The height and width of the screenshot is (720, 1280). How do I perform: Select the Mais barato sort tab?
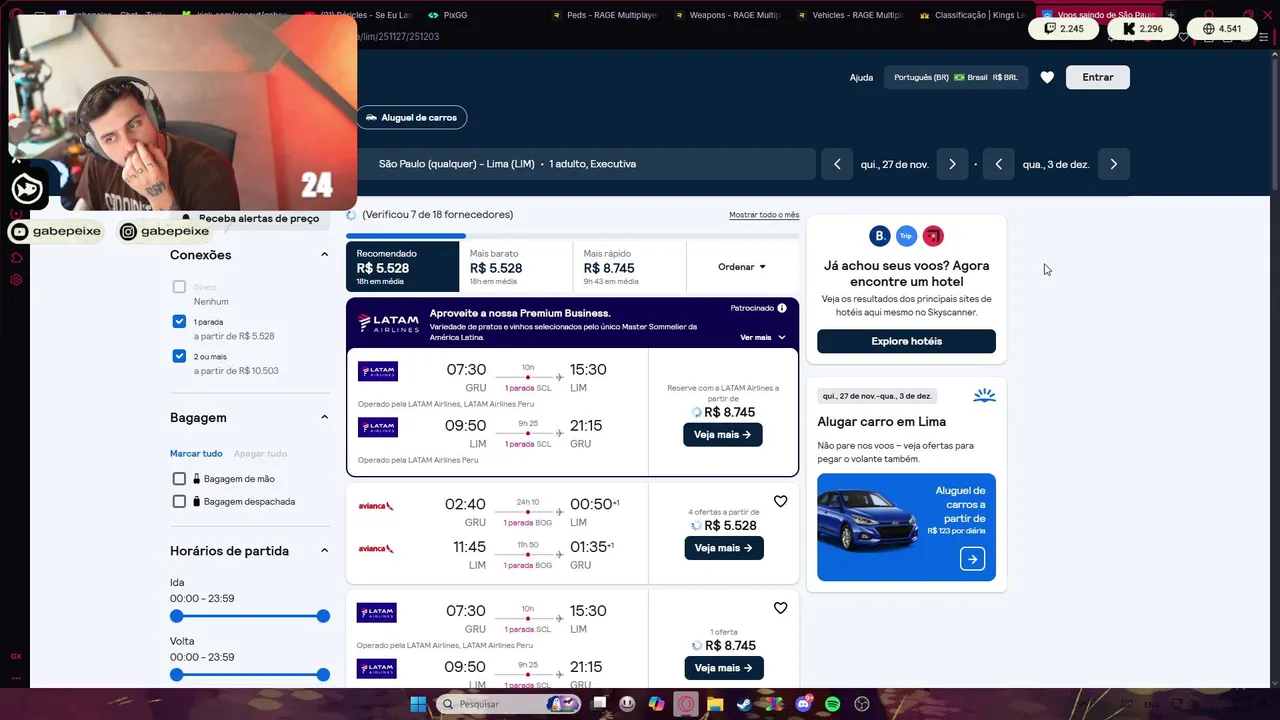coord(516,267)
